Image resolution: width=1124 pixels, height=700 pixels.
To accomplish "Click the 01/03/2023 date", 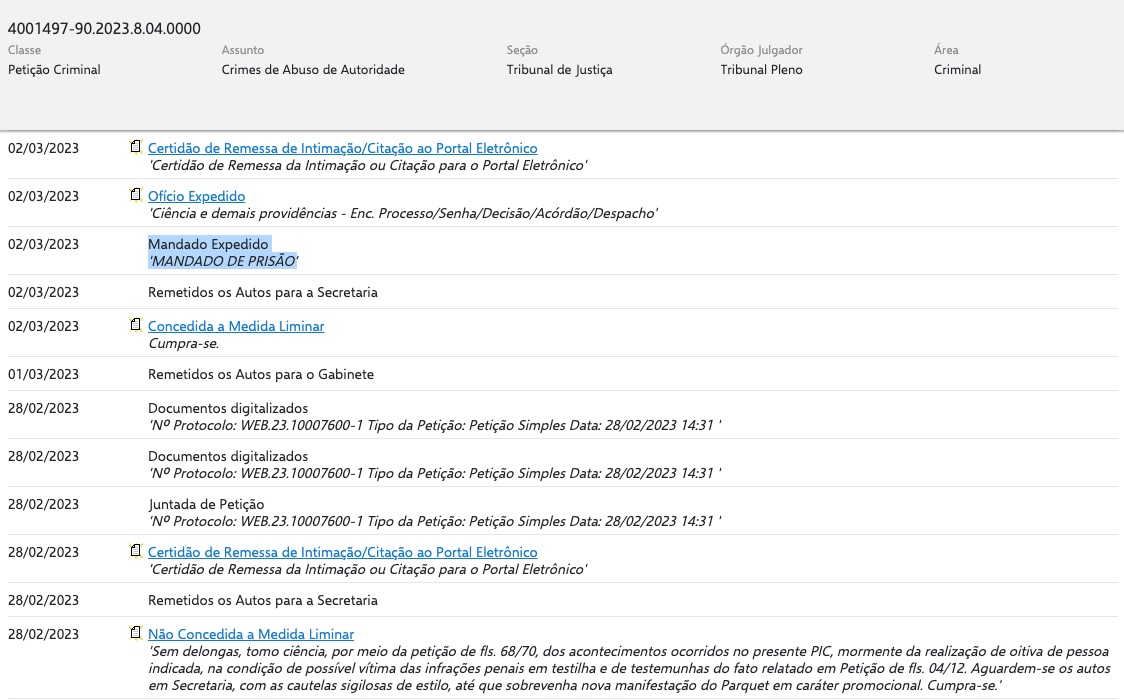I will (x=43, y=374).
